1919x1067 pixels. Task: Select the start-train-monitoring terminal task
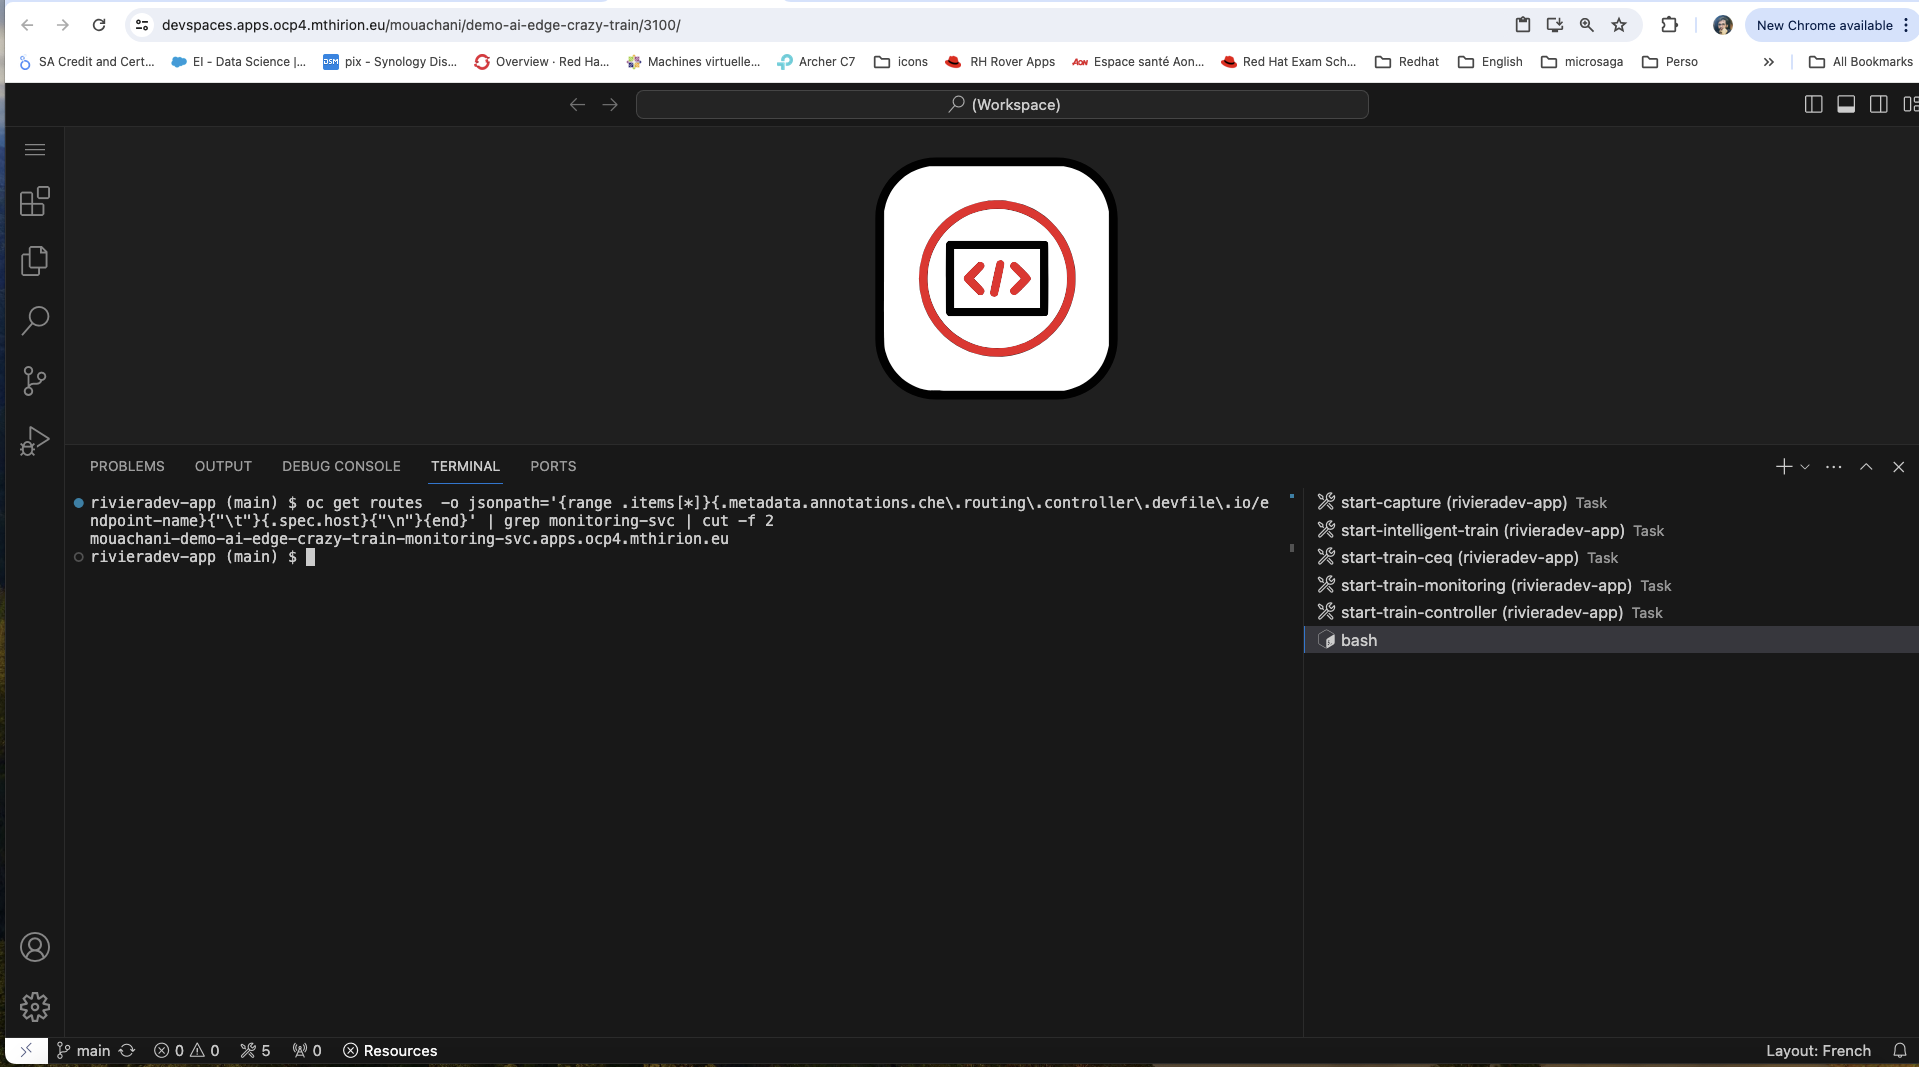click(x=1485, y=585)
